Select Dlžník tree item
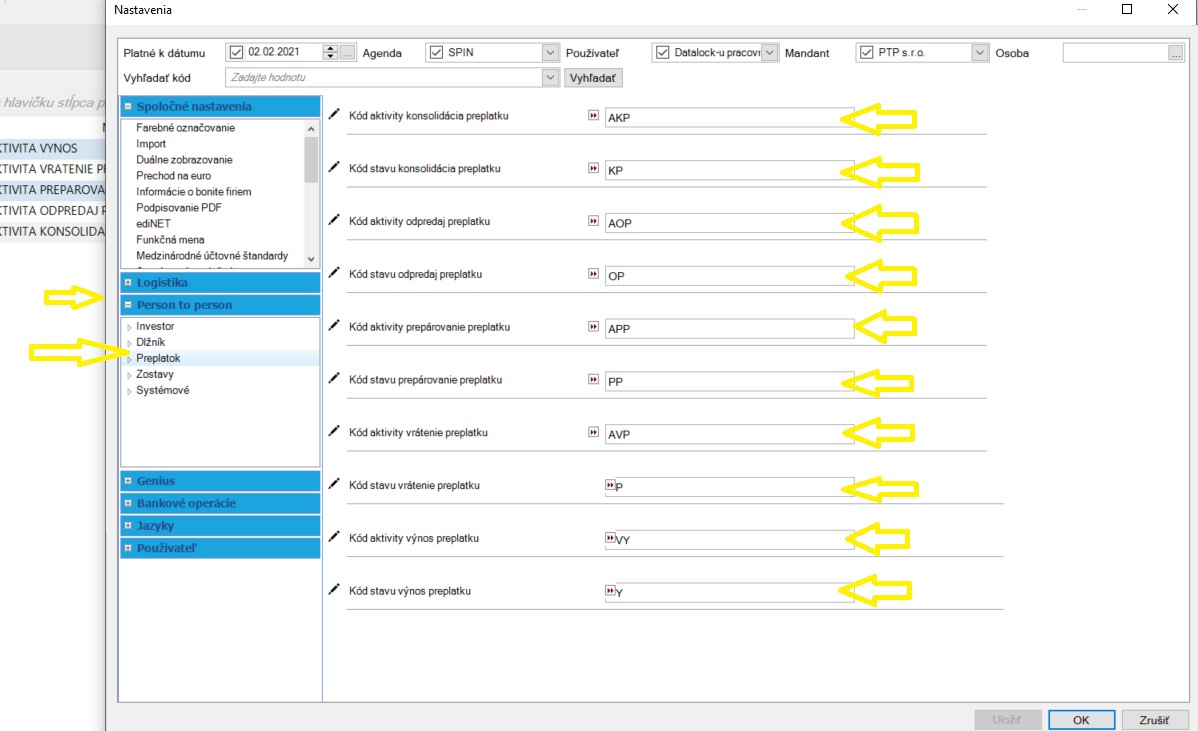This screenshot has height=731, width=1198. pos(151,342)
